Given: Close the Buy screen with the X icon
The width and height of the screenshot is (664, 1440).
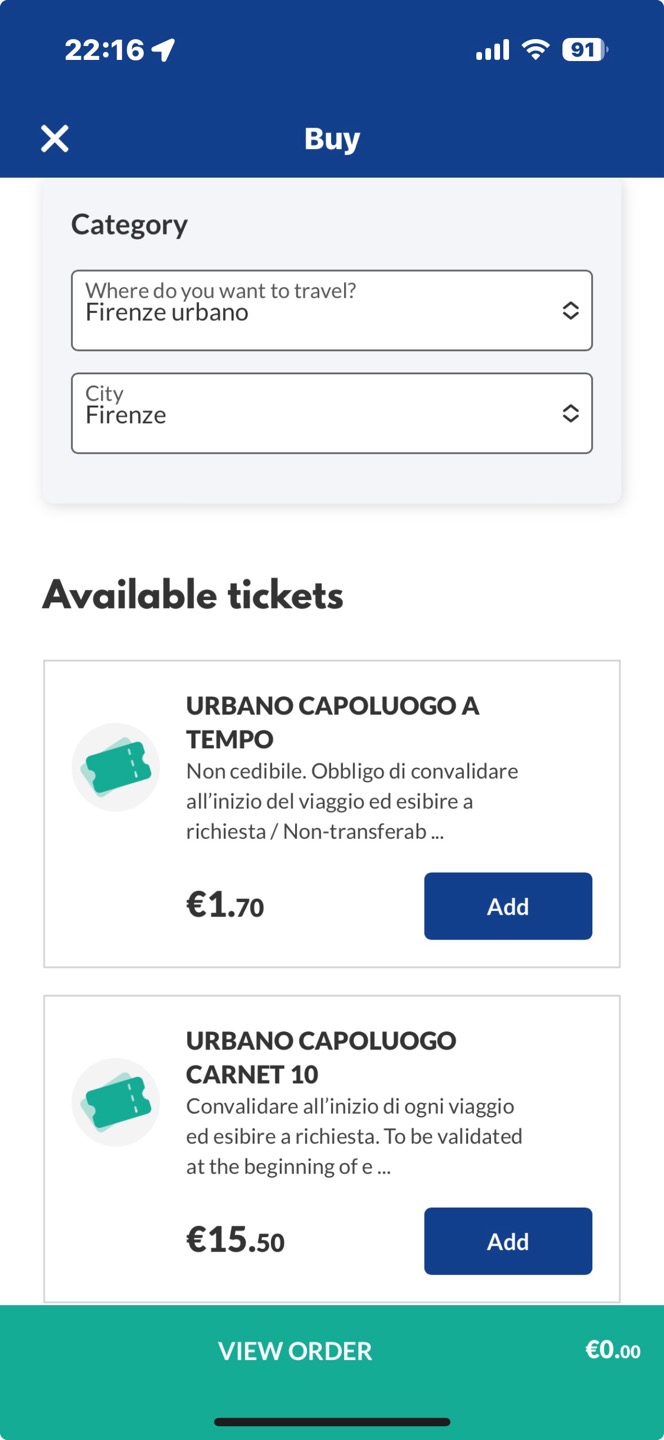Looking at the screenshot, I should (x=54, y=139).
